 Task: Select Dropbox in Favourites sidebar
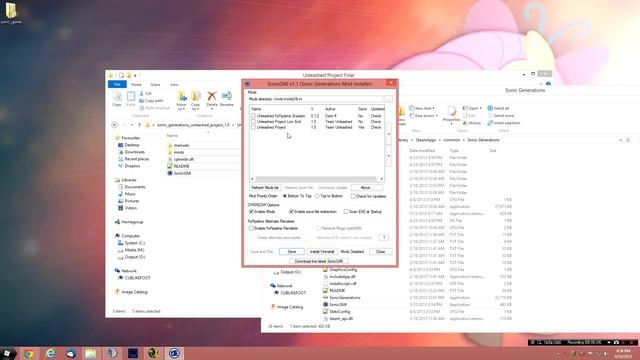click(129, 166)
